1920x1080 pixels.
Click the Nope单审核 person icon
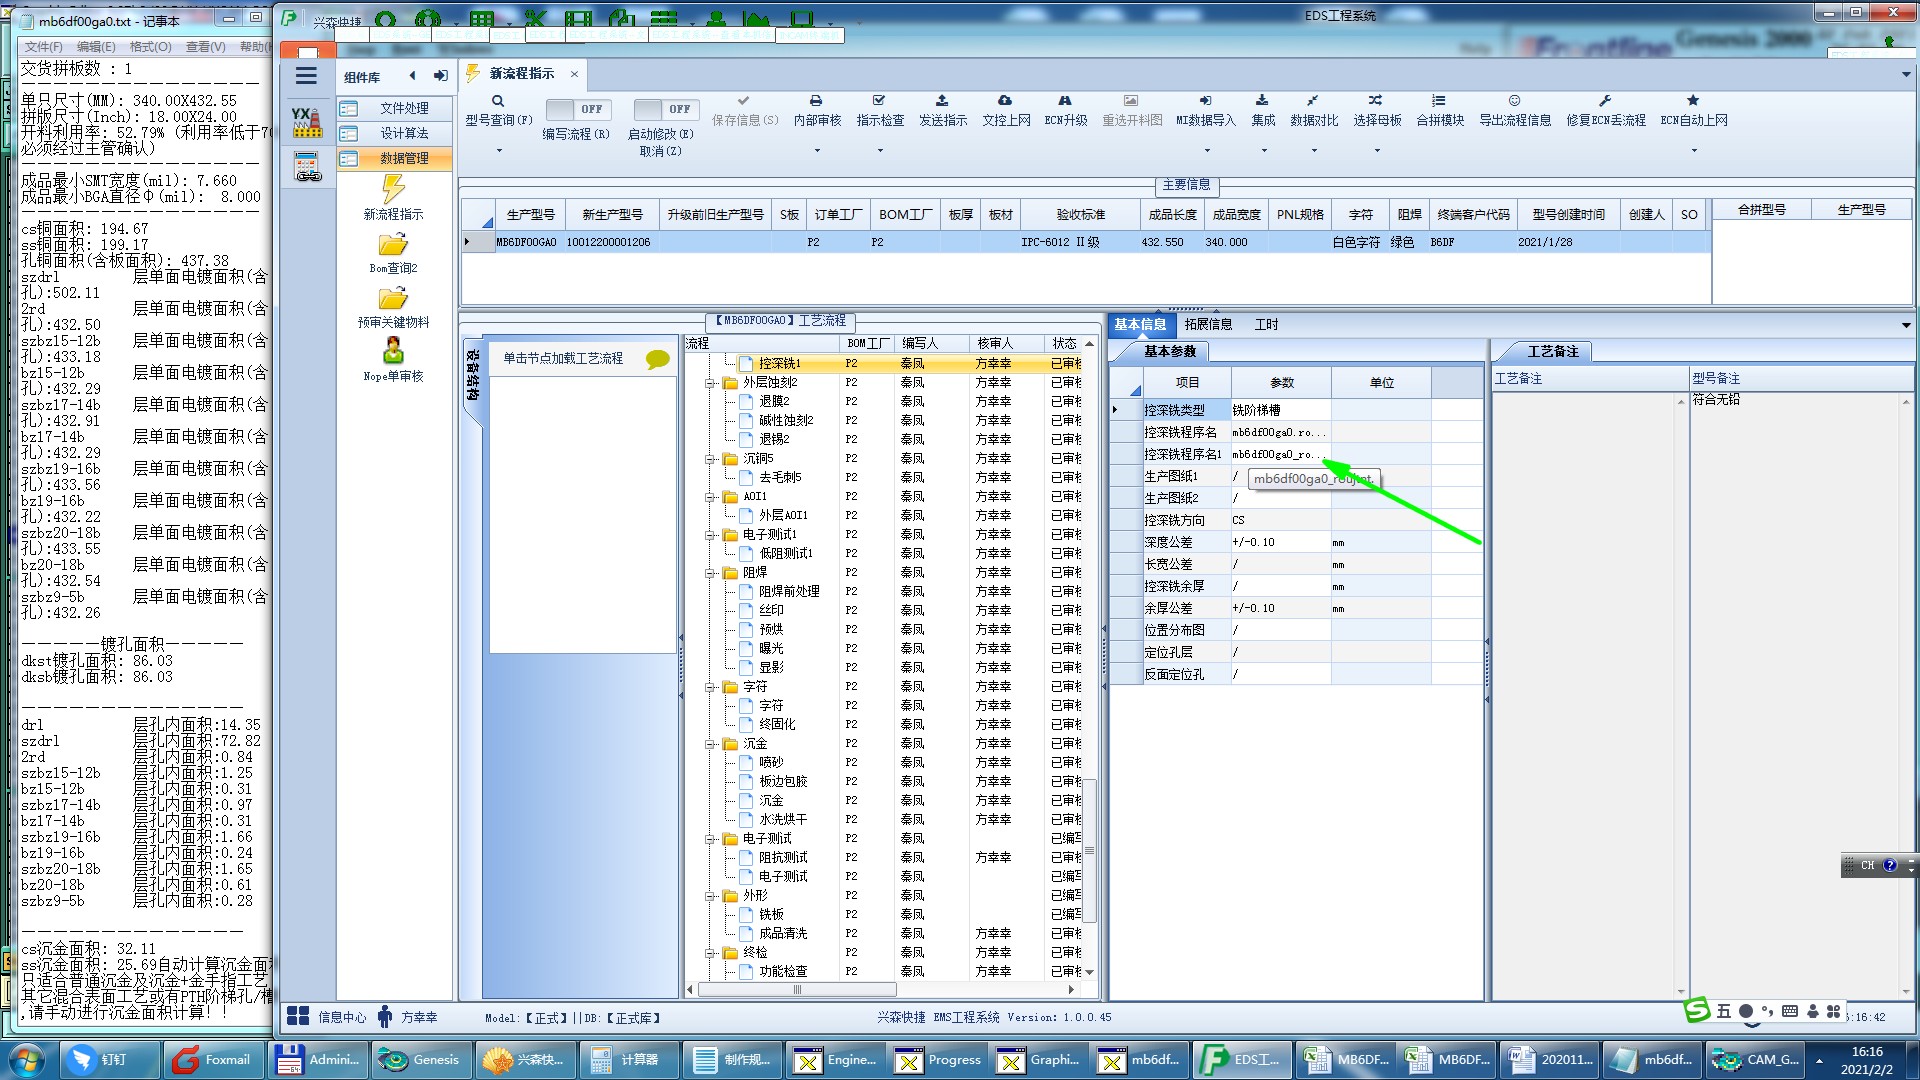tap(393, 351)
